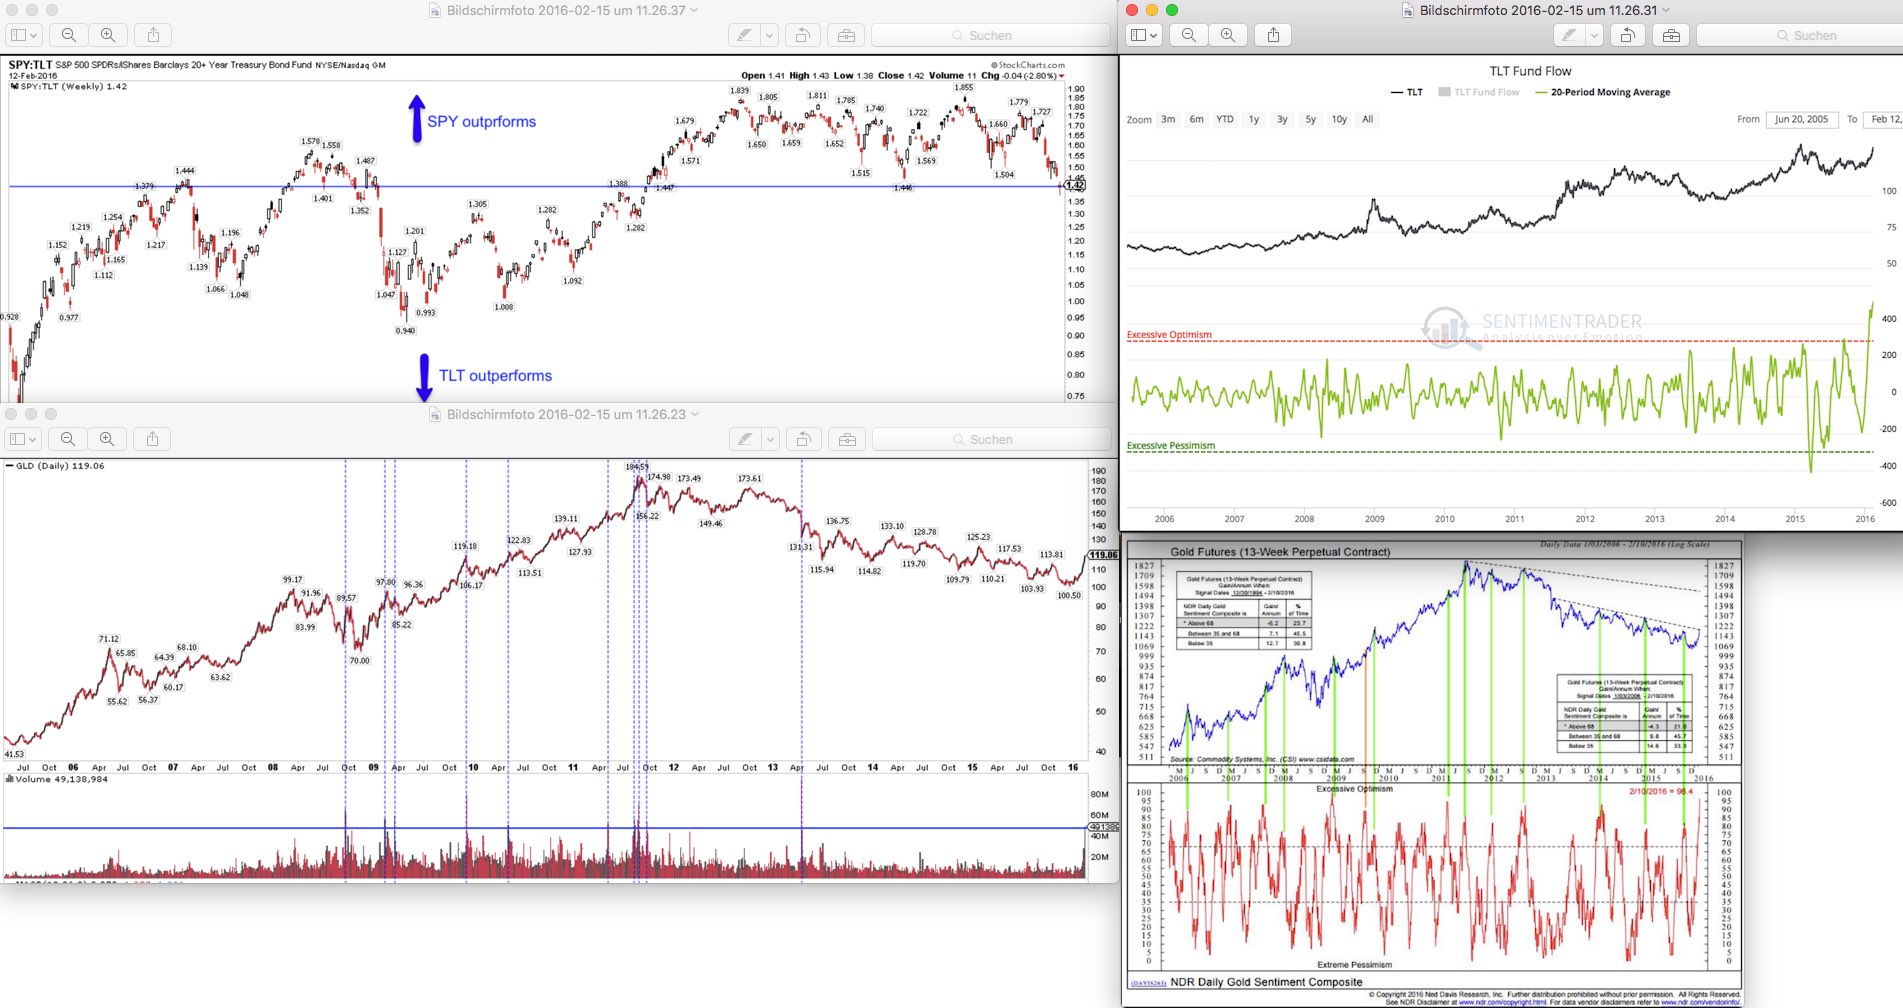Open title chevron of 11.26.31 window

point(1666,10)
